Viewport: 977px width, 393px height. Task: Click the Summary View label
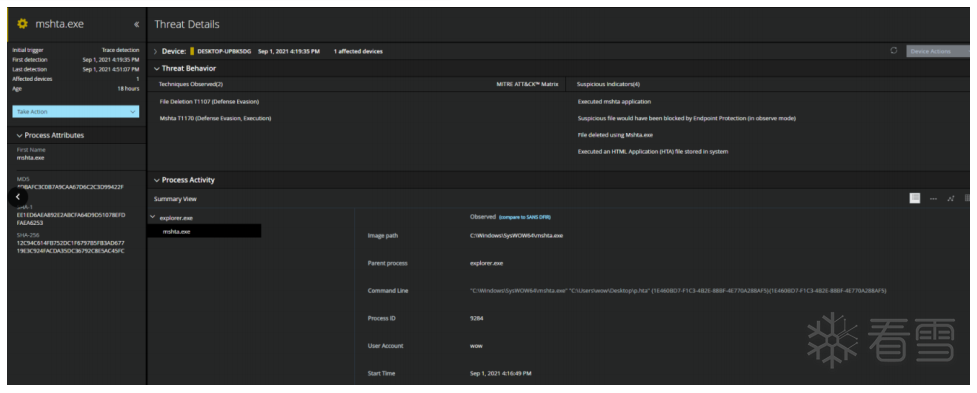[x=175, y=199]
